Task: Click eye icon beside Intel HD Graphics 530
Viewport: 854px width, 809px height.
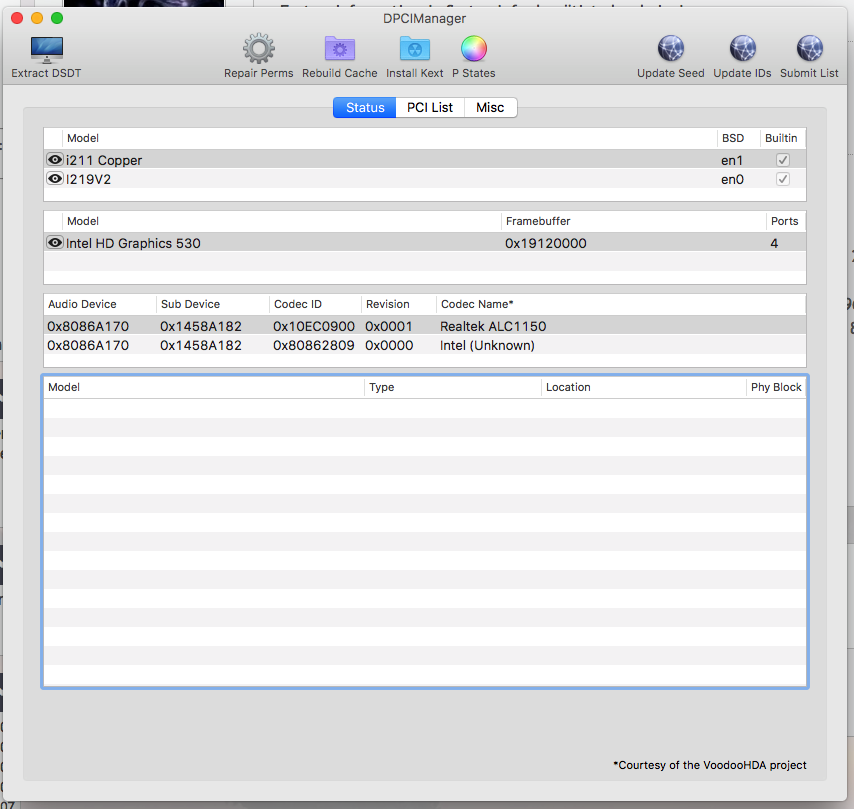Action: pyautogui.click(x=55, y=243)
